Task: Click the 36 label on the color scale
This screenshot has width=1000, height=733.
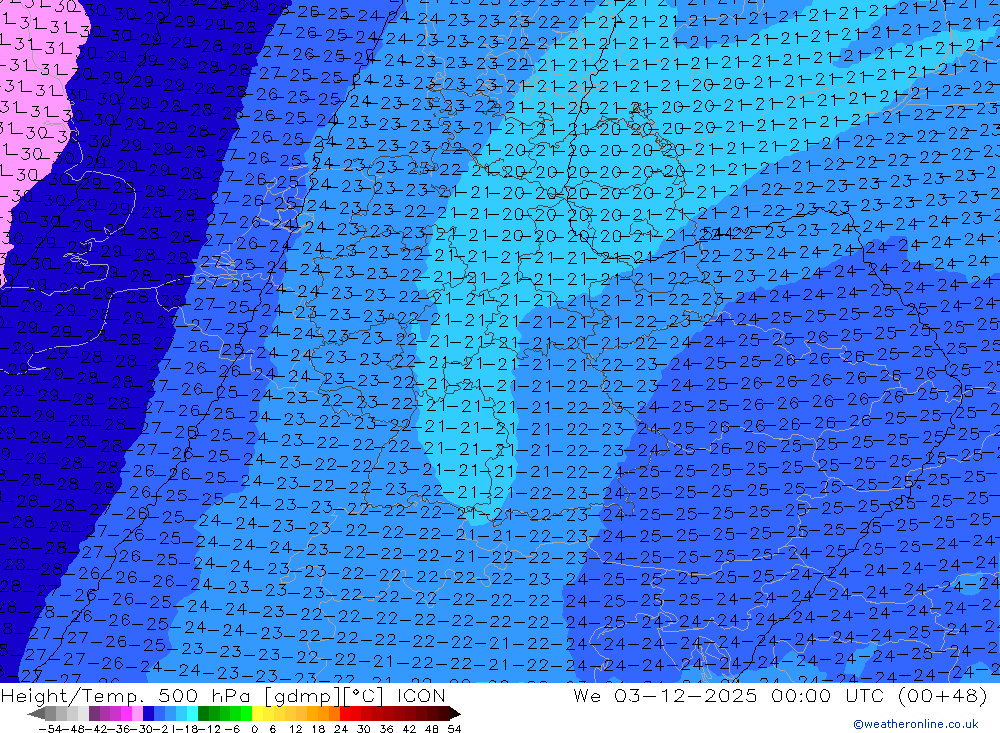Action: pos(386,729)
